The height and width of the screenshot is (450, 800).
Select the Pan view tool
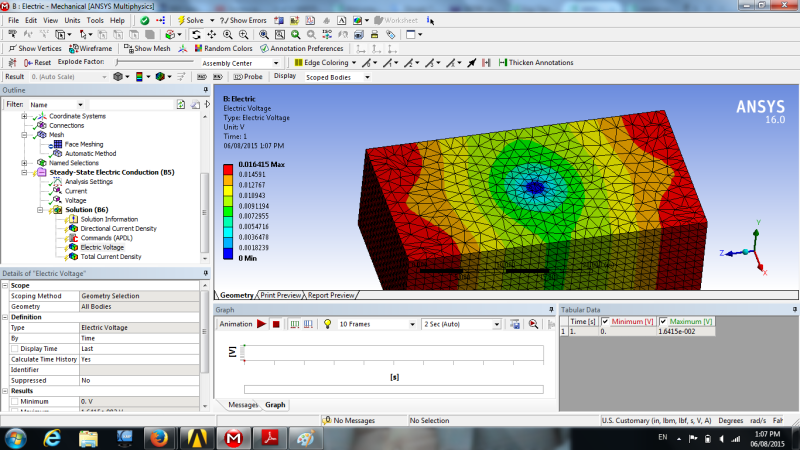(x=211, y=35)
